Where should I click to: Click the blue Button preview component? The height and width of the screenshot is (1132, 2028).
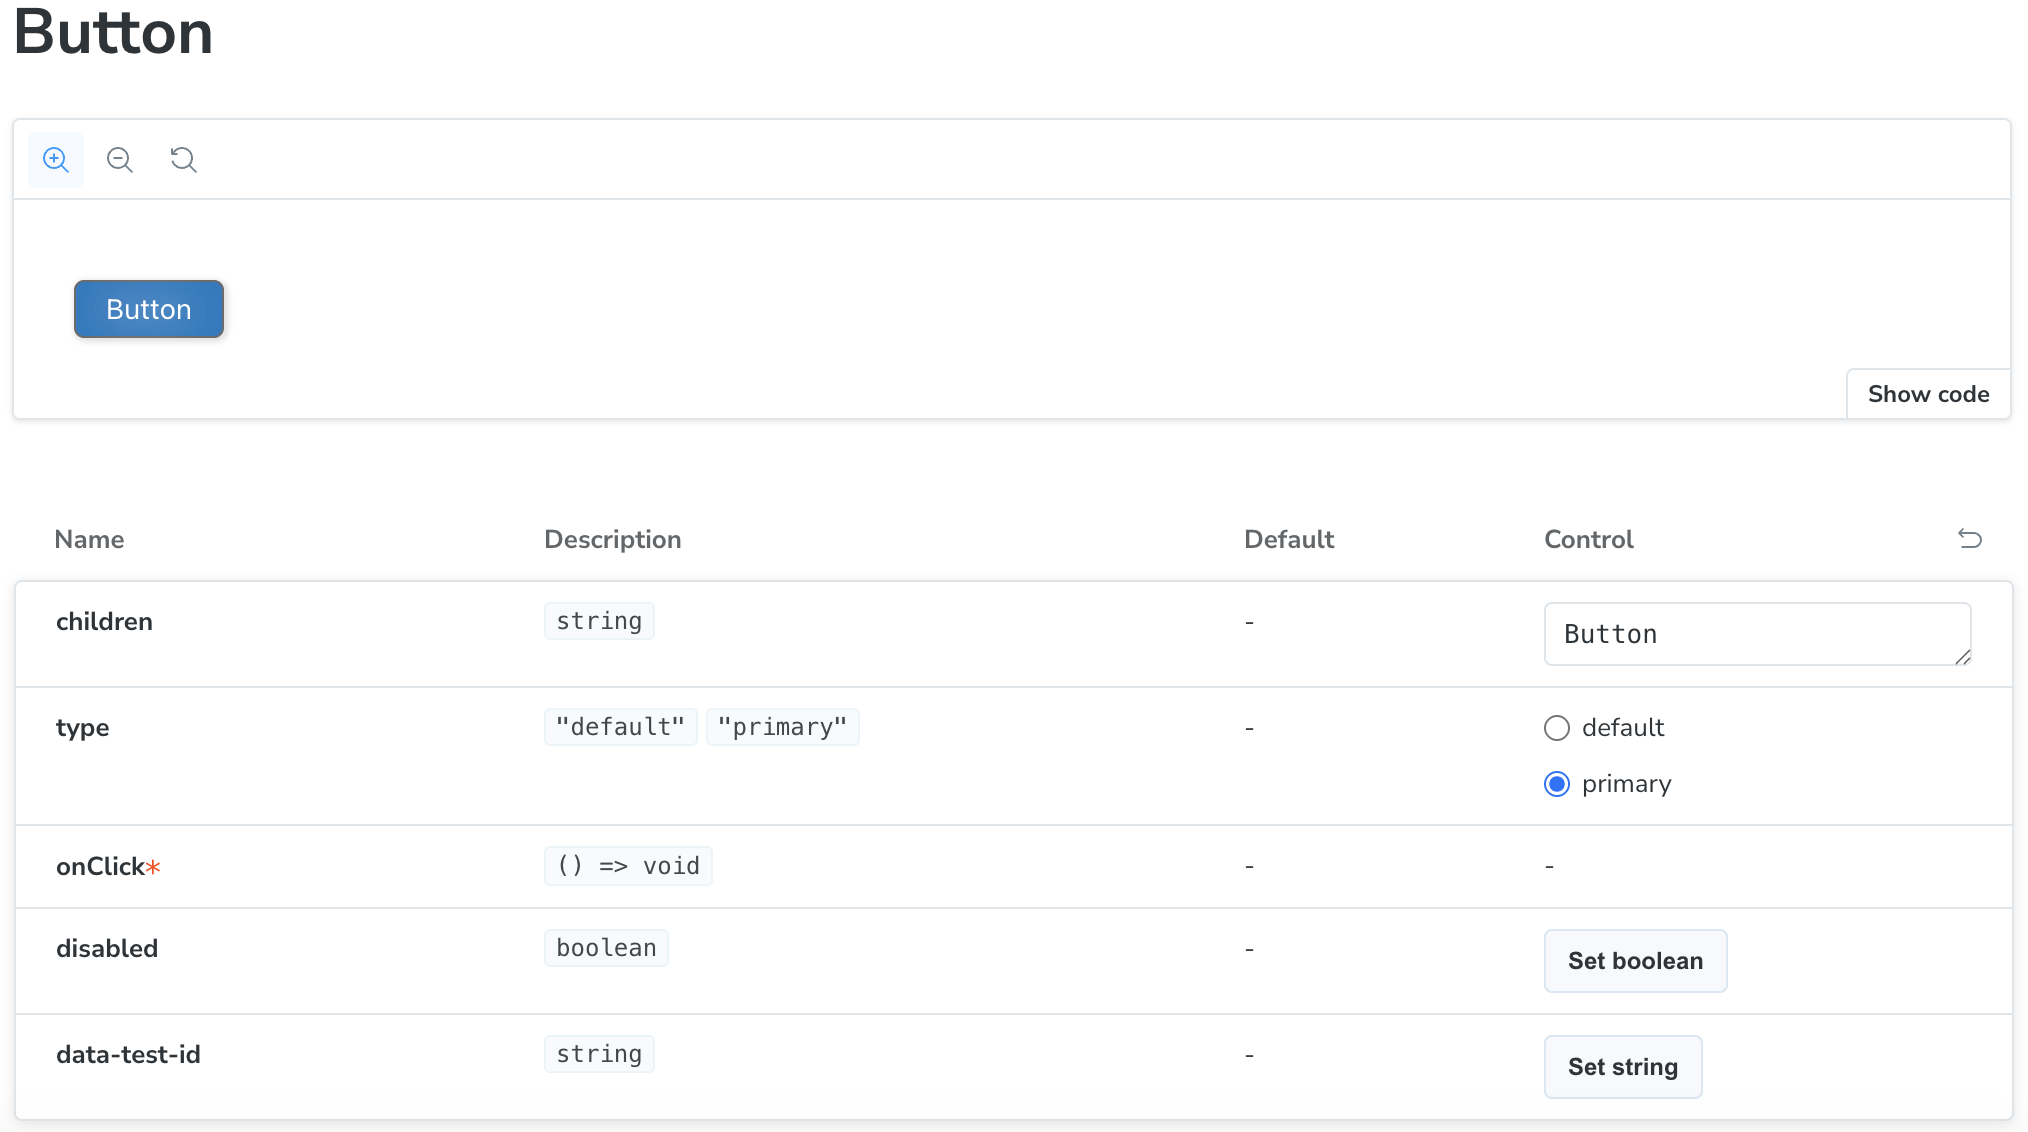(x=149, y=309)
